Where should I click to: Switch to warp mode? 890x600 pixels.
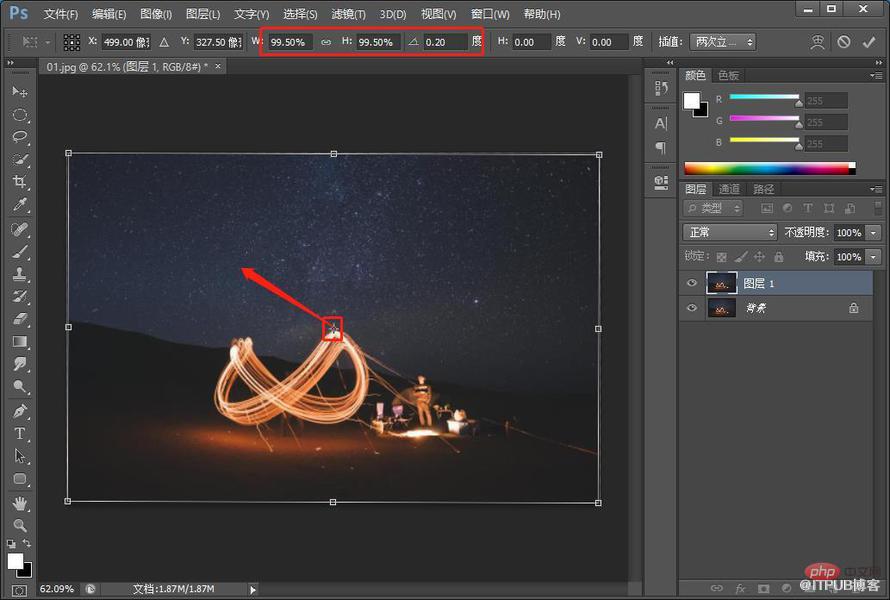click(x=817, y=42)
